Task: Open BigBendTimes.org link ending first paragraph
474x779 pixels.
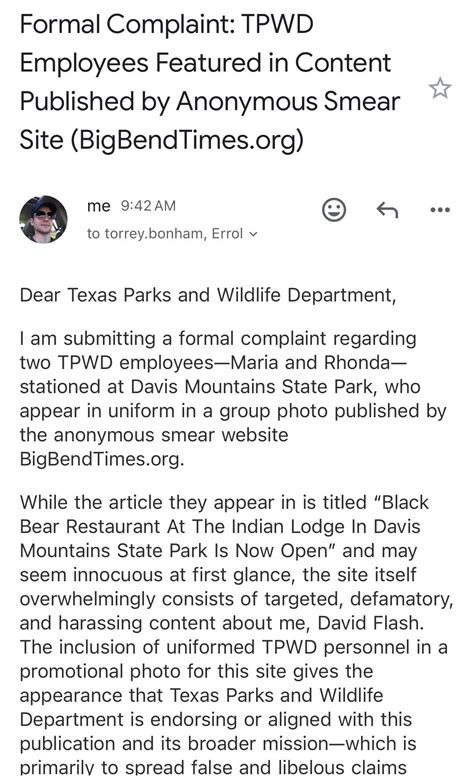Action: click(101, 459)
